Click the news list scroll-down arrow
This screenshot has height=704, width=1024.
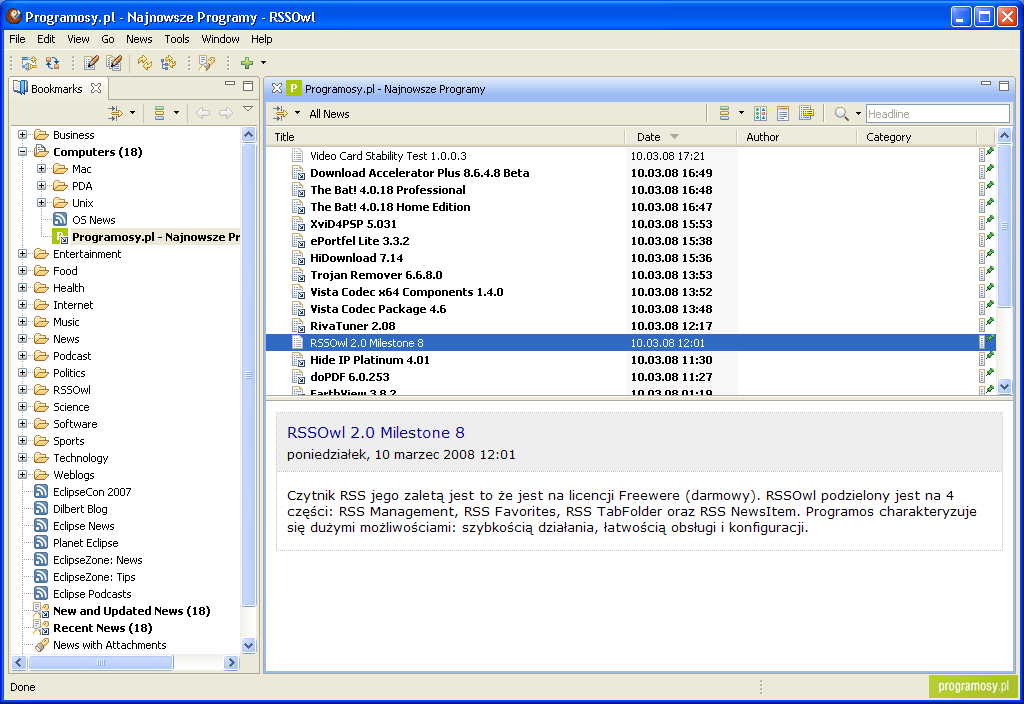[x=1004, y=387]
